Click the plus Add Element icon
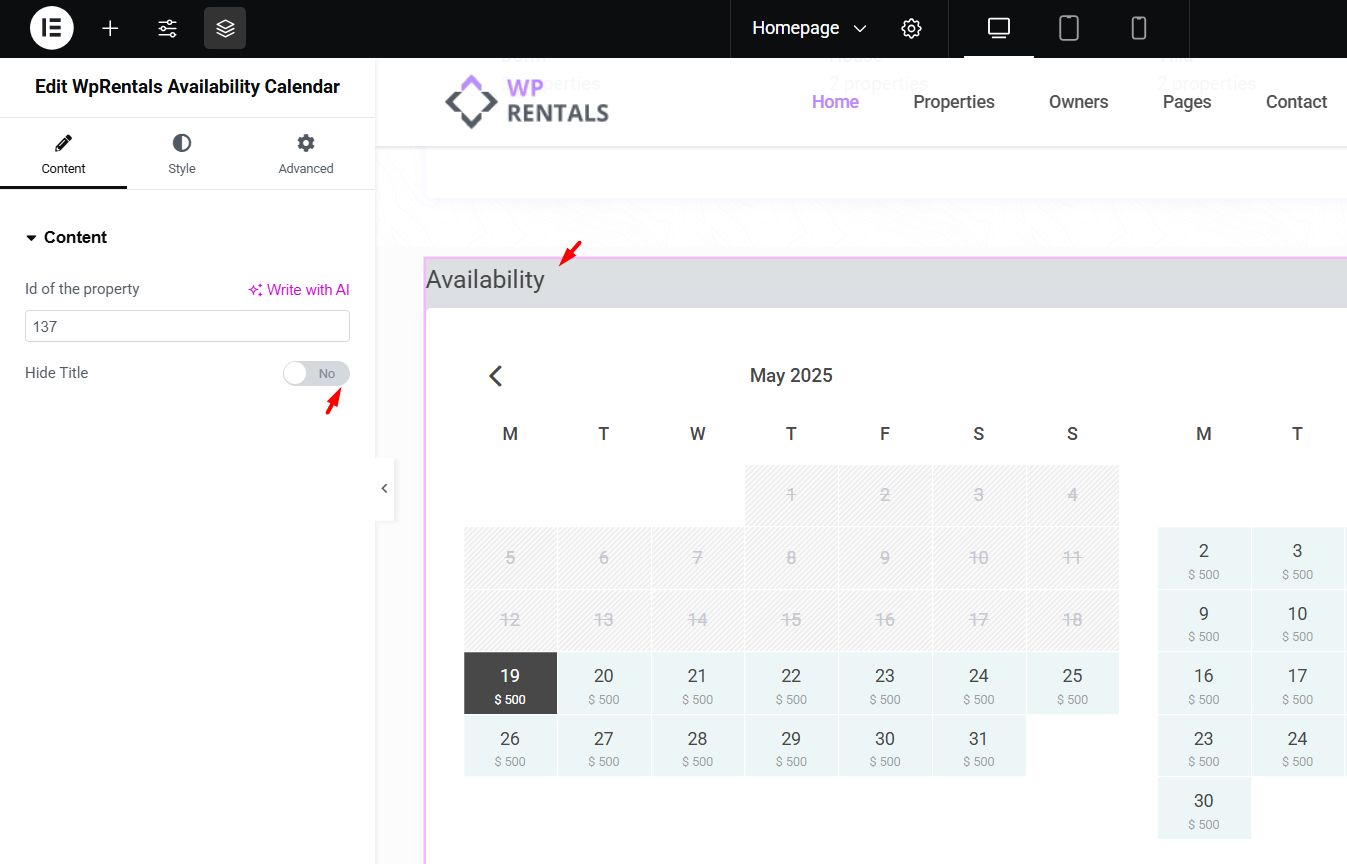 pos(110,28)
